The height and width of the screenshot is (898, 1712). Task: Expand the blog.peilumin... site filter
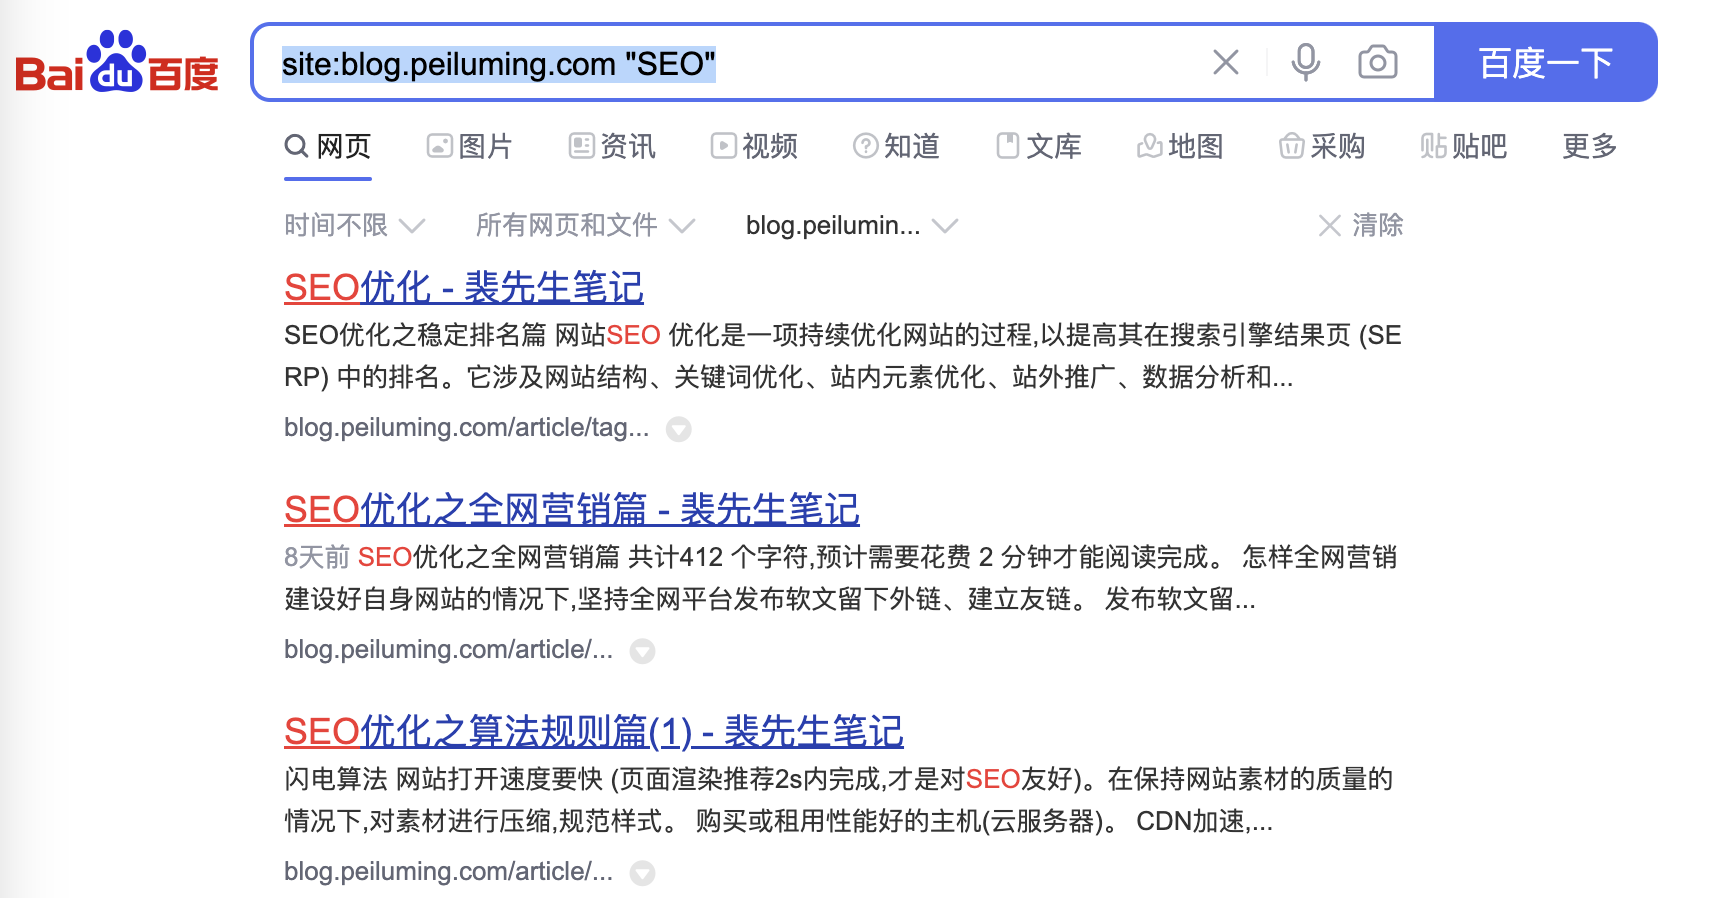851,226
